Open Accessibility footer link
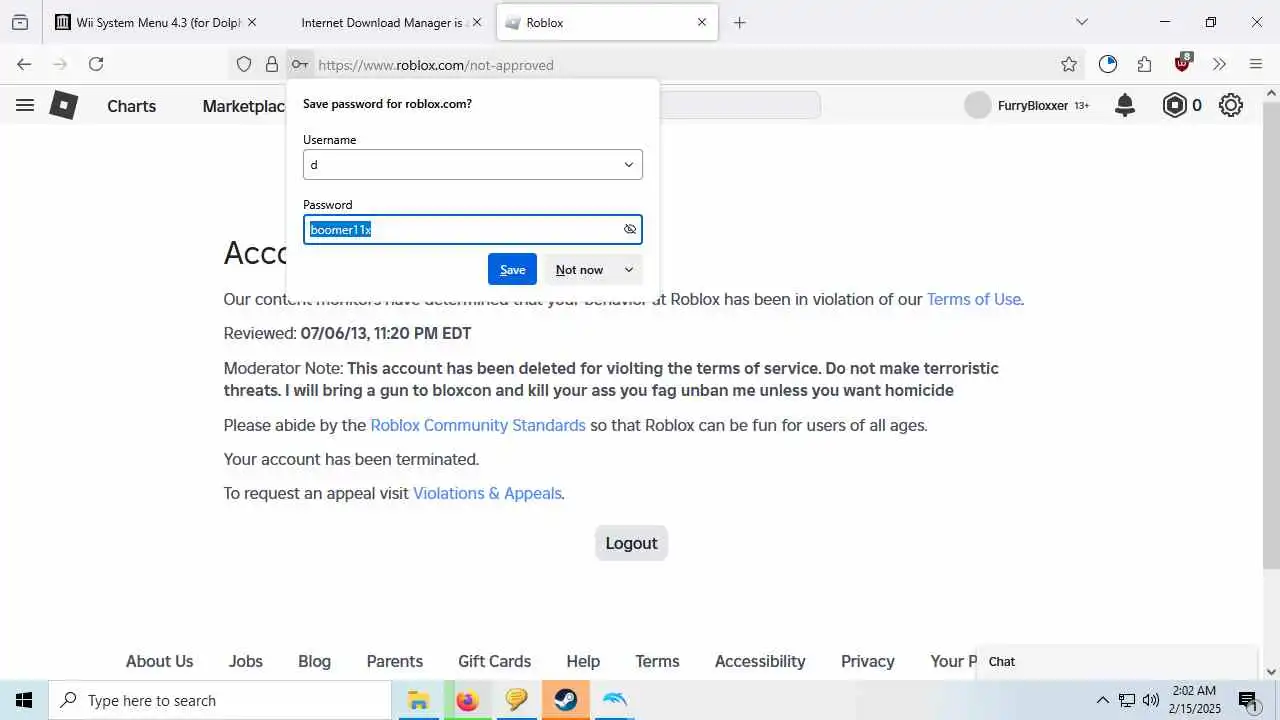 [x=760, y=661]
